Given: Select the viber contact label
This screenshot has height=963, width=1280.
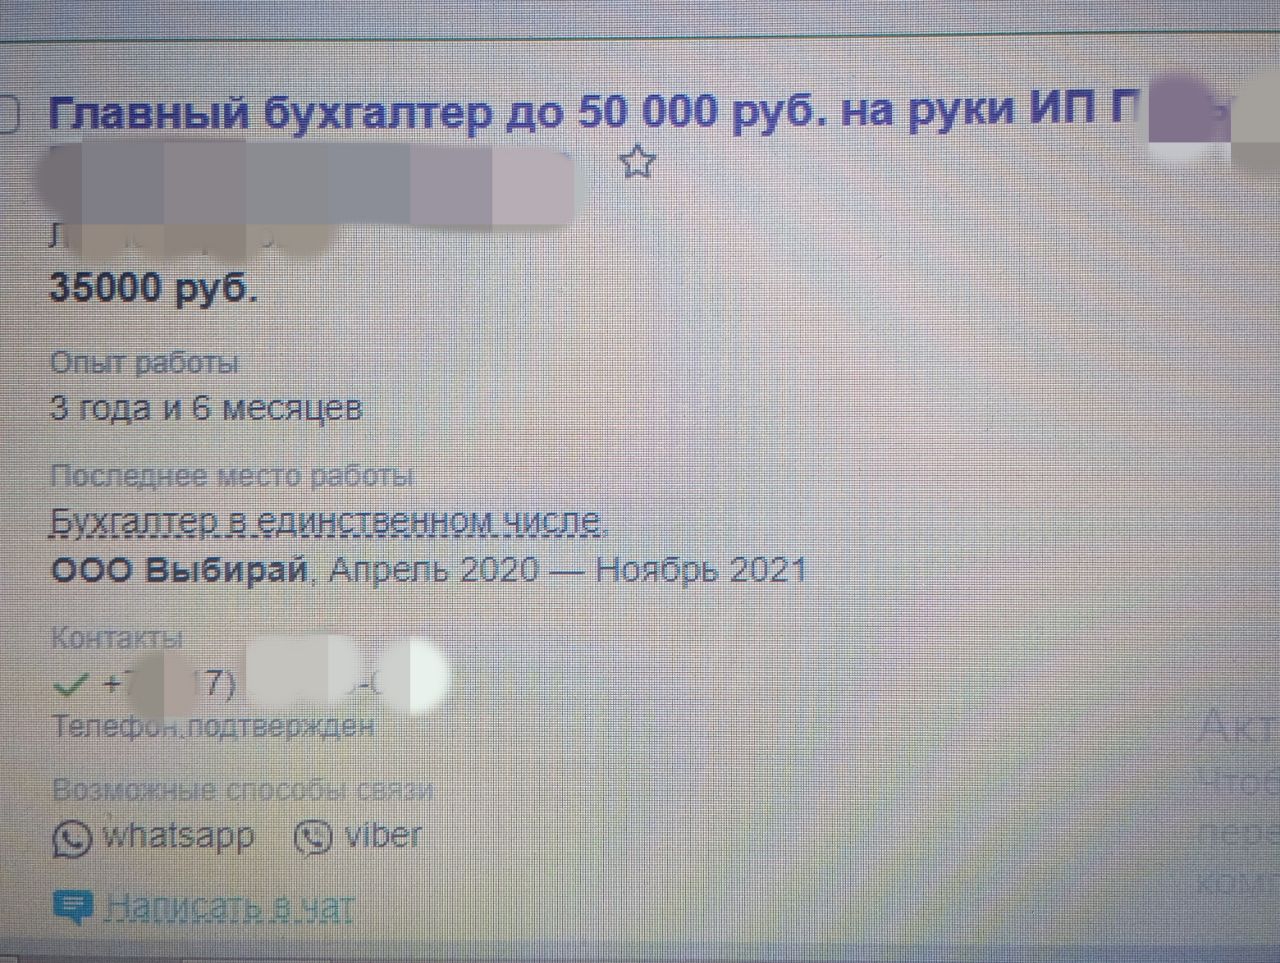Looking at the screenshot, I should click(x=382, y=835).
